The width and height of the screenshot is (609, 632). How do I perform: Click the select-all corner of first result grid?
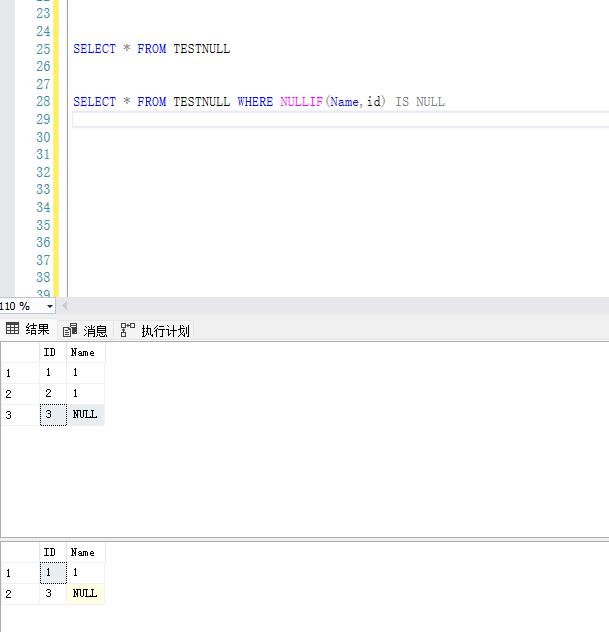pyautogui.click(x=19, y=352)
